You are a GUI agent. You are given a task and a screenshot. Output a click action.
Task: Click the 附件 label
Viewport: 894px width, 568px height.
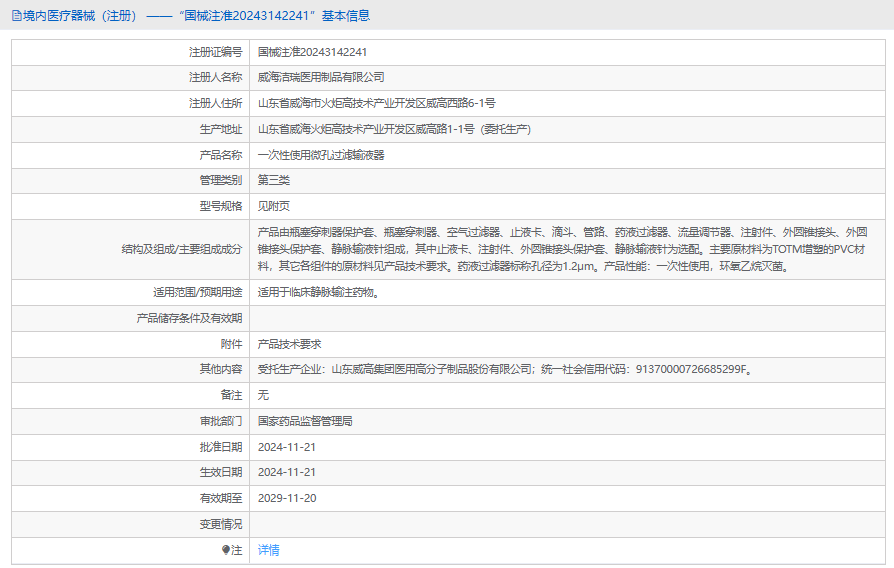click(x=231, y=344)
